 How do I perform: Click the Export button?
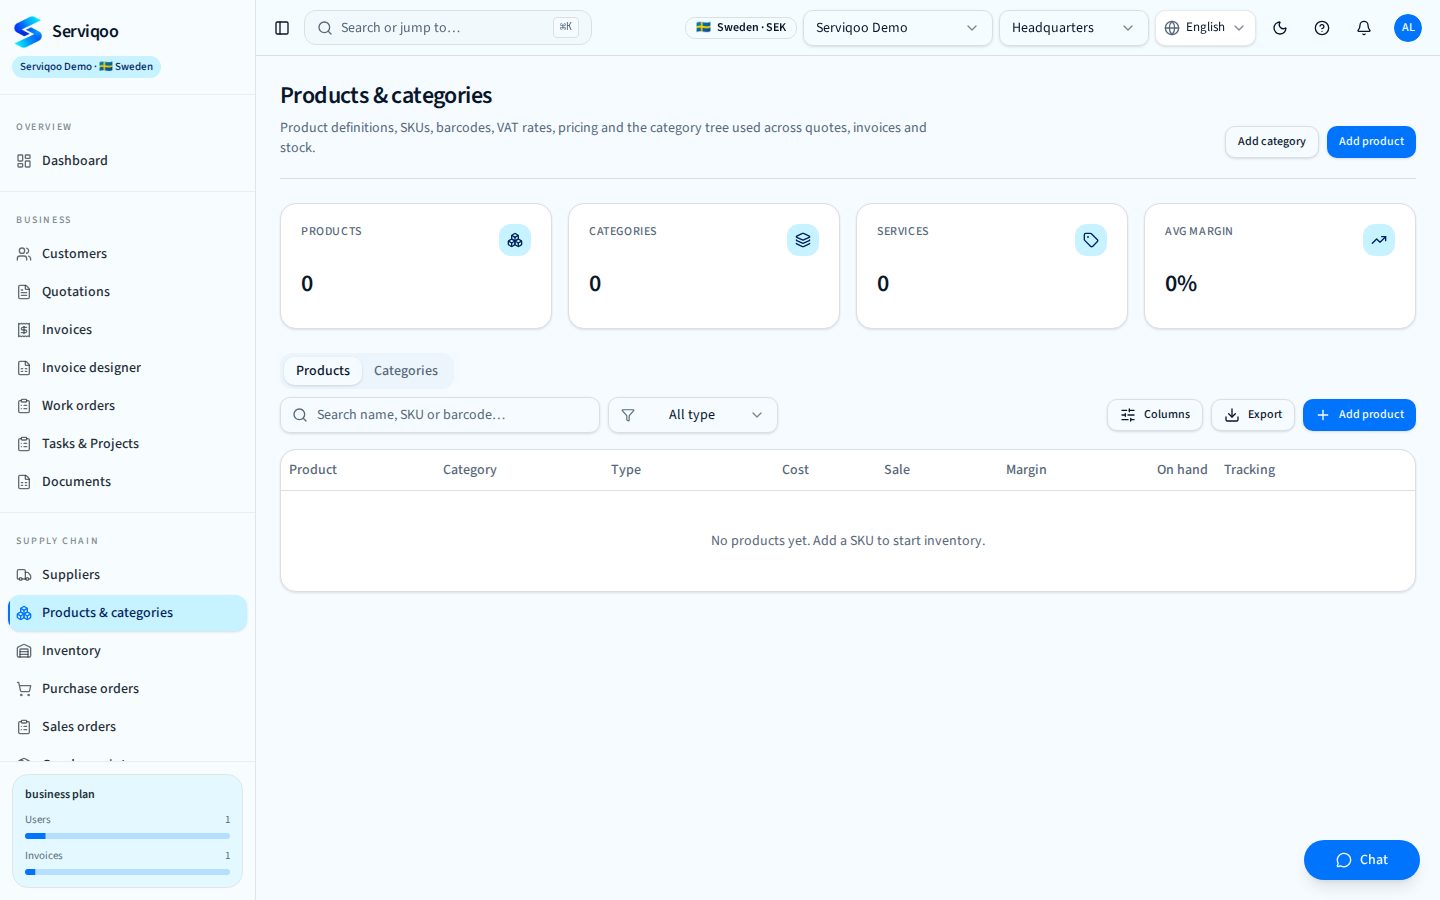[1253, 415]
